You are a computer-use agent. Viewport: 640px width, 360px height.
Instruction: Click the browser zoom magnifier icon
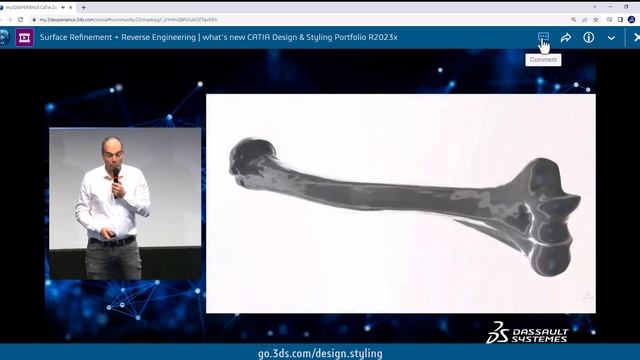(573, 20)
